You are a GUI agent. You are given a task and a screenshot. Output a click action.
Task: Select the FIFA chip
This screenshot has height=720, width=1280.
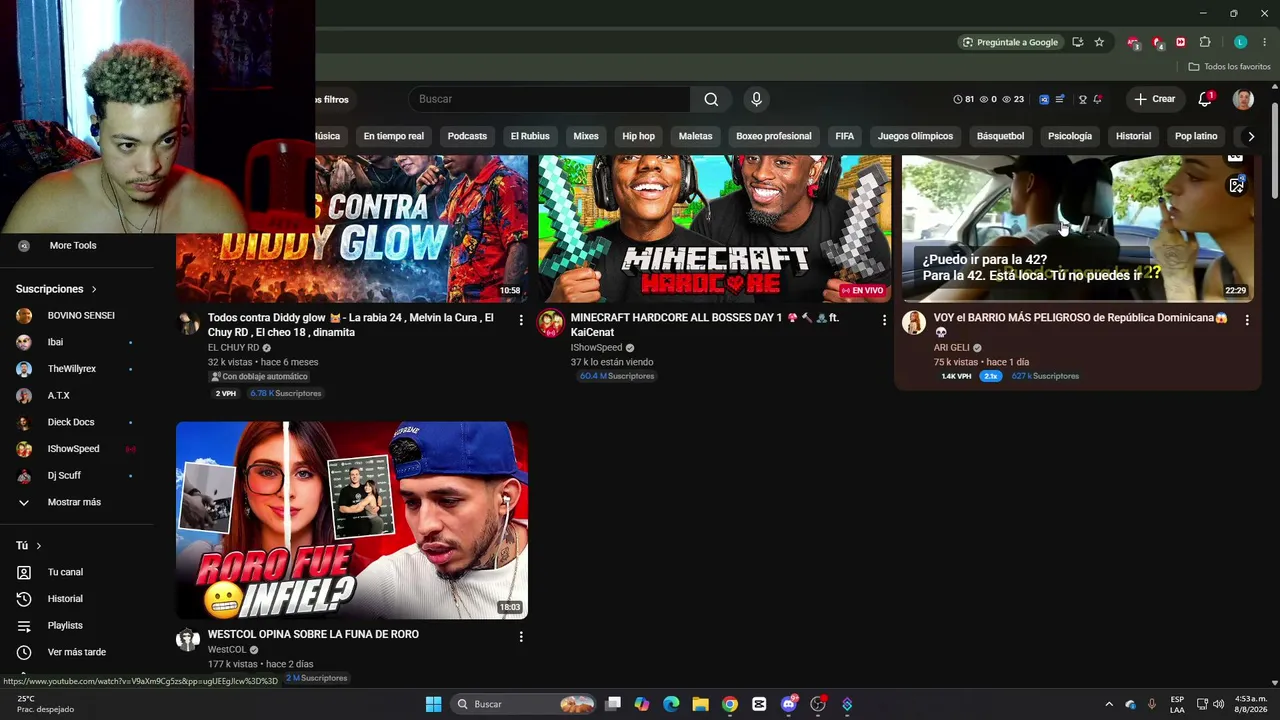click(845, 136)
